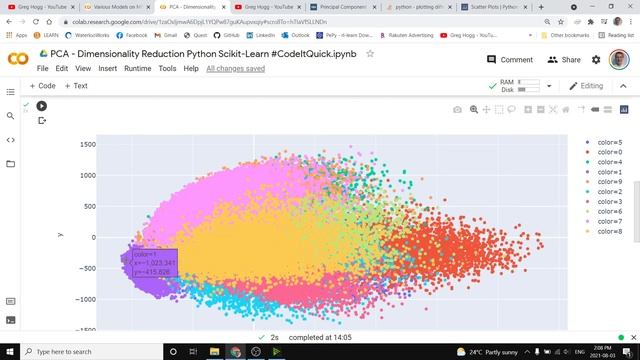Click the Windows taskbar search box
The image size is (640, 360).
[x=91, y=351]
